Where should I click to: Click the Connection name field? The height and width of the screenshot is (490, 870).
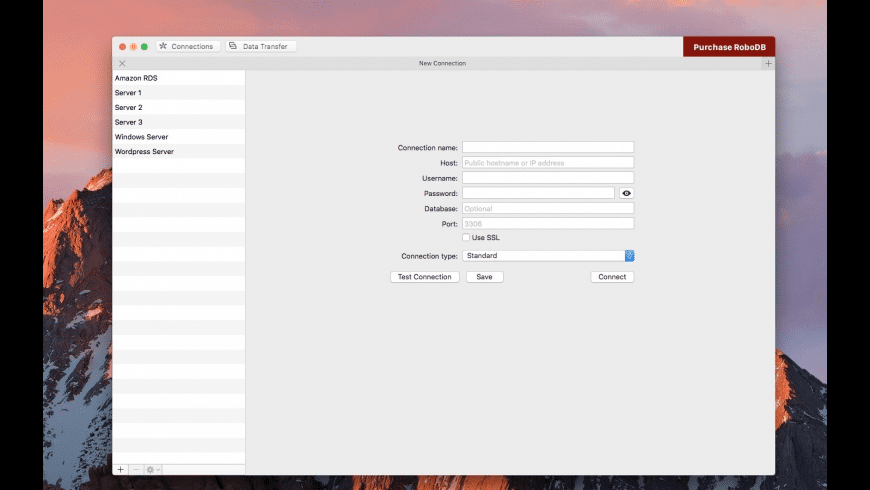coord(548,147)
